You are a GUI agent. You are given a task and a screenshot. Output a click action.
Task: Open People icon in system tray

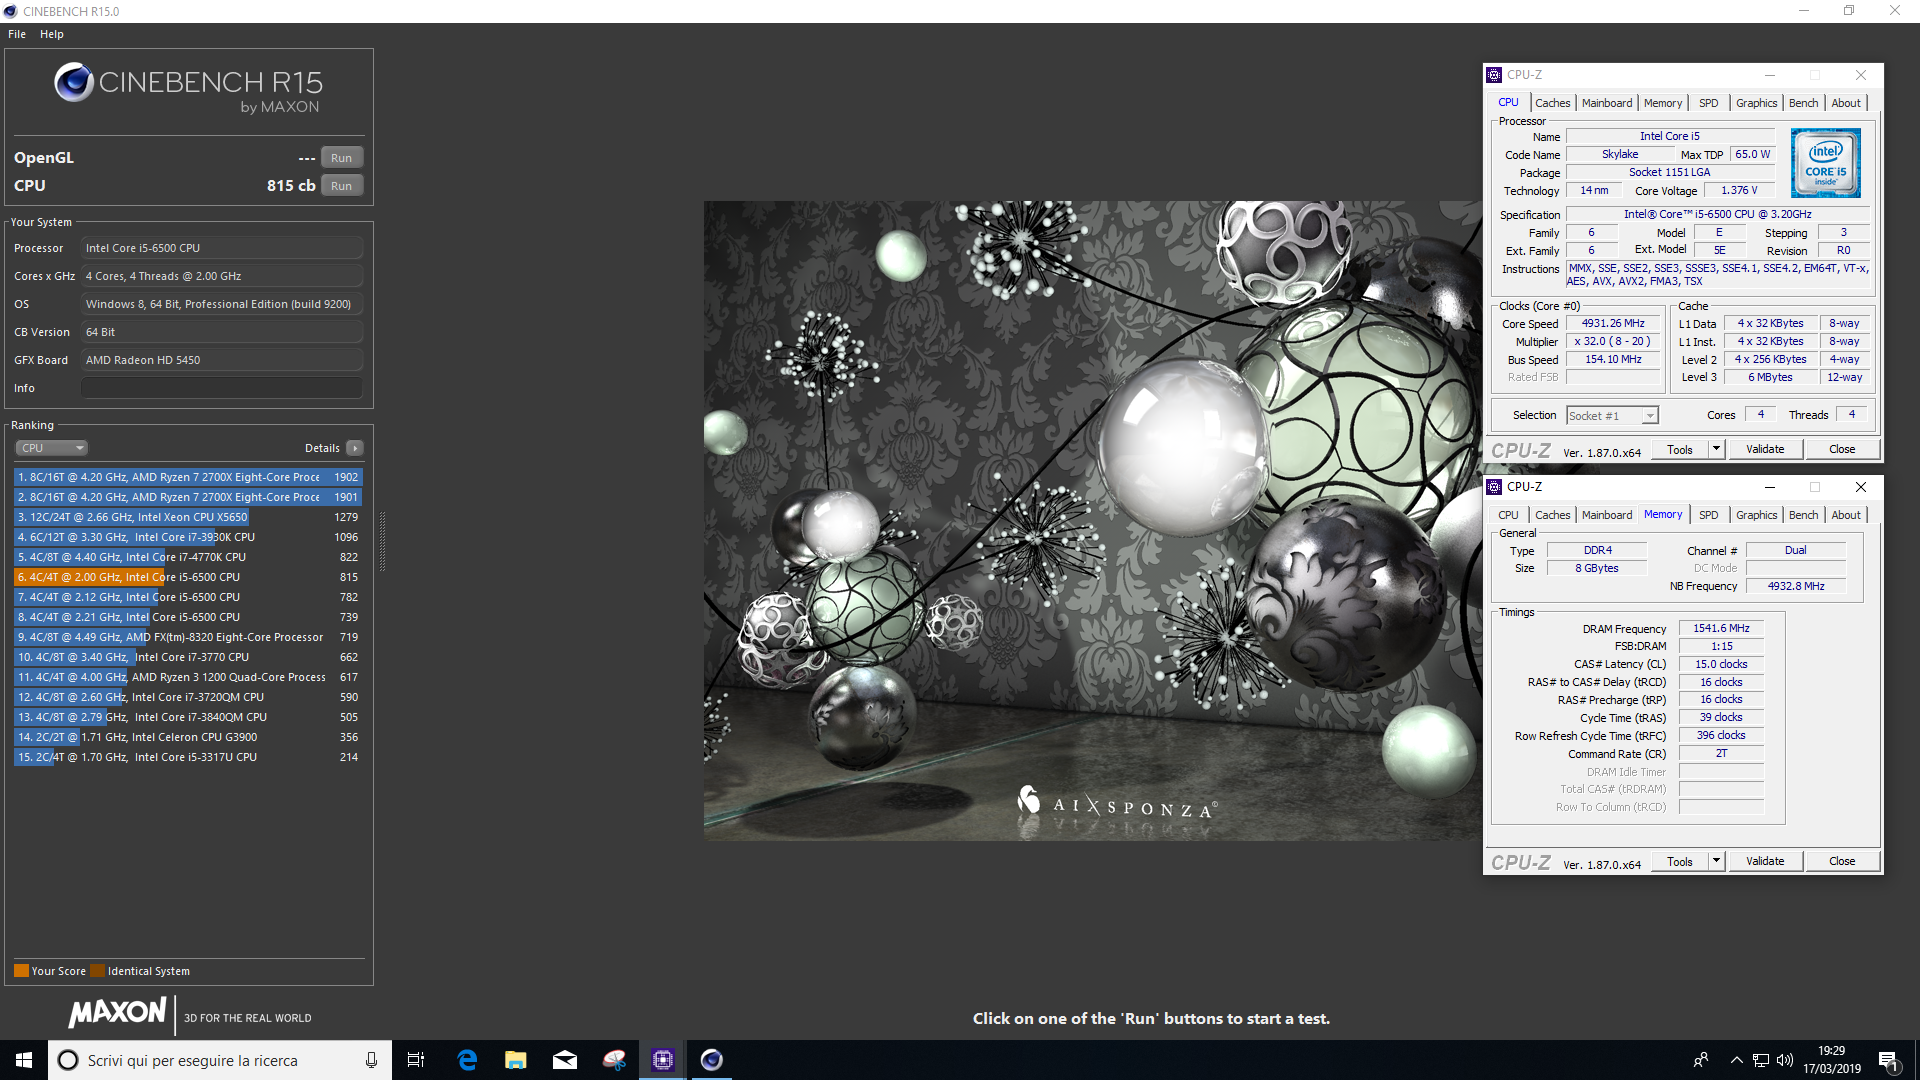pos(1700,1060)
